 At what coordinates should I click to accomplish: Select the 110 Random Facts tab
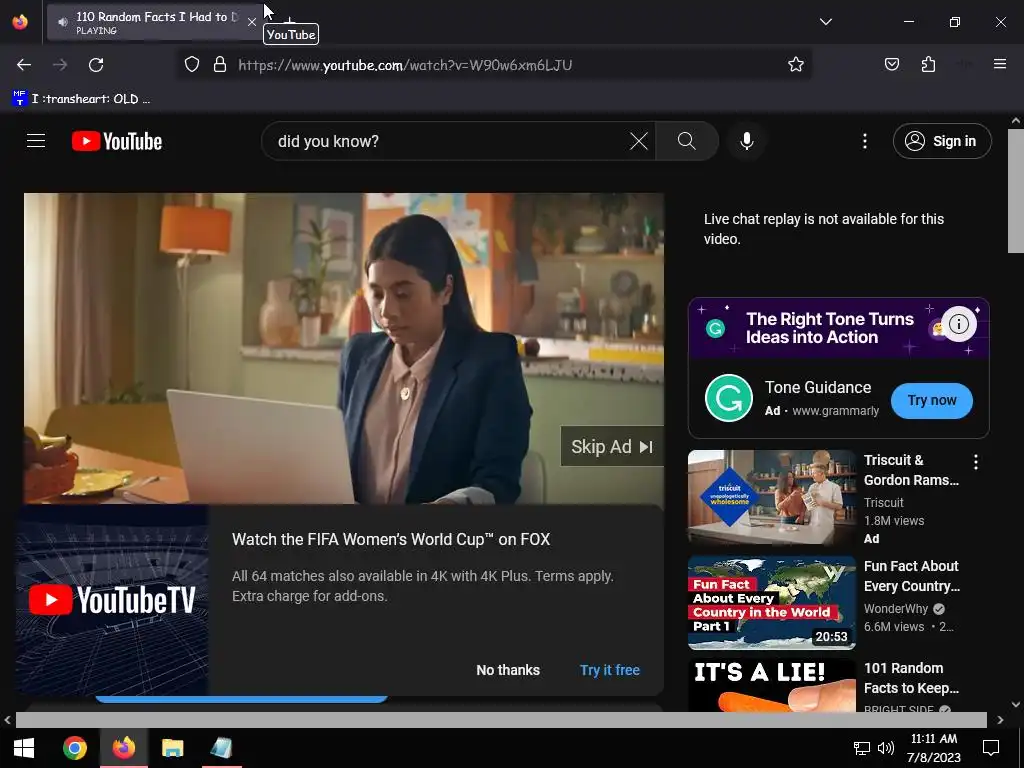pos(155,22)
